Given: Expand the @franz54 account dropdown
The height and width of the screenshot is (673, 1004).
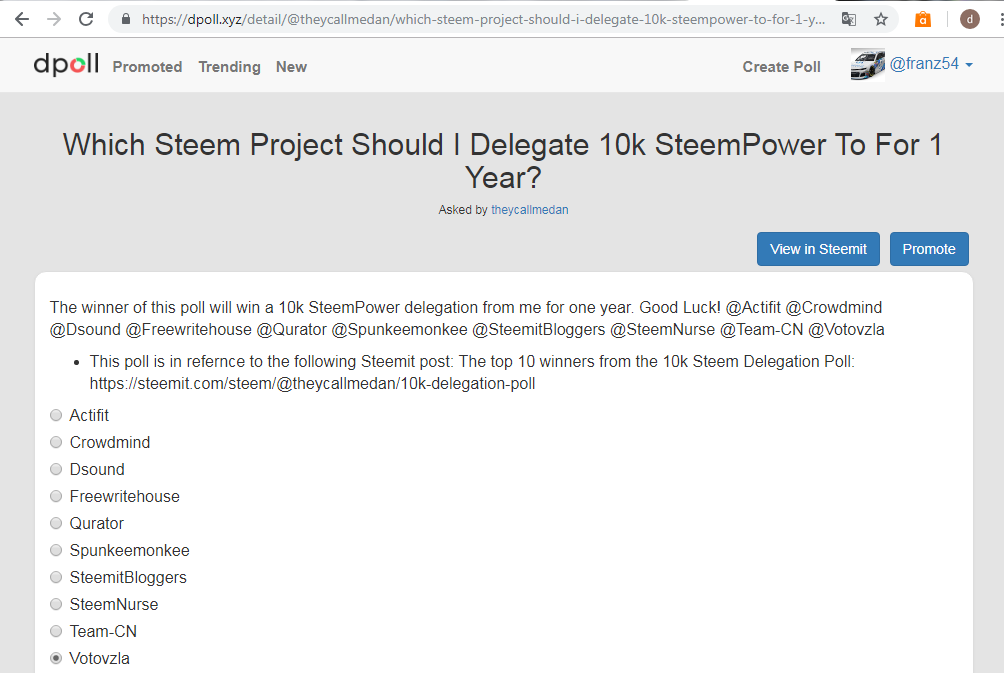Looking at the screenshot, I should pyautogui.click(x=931, y=64).
